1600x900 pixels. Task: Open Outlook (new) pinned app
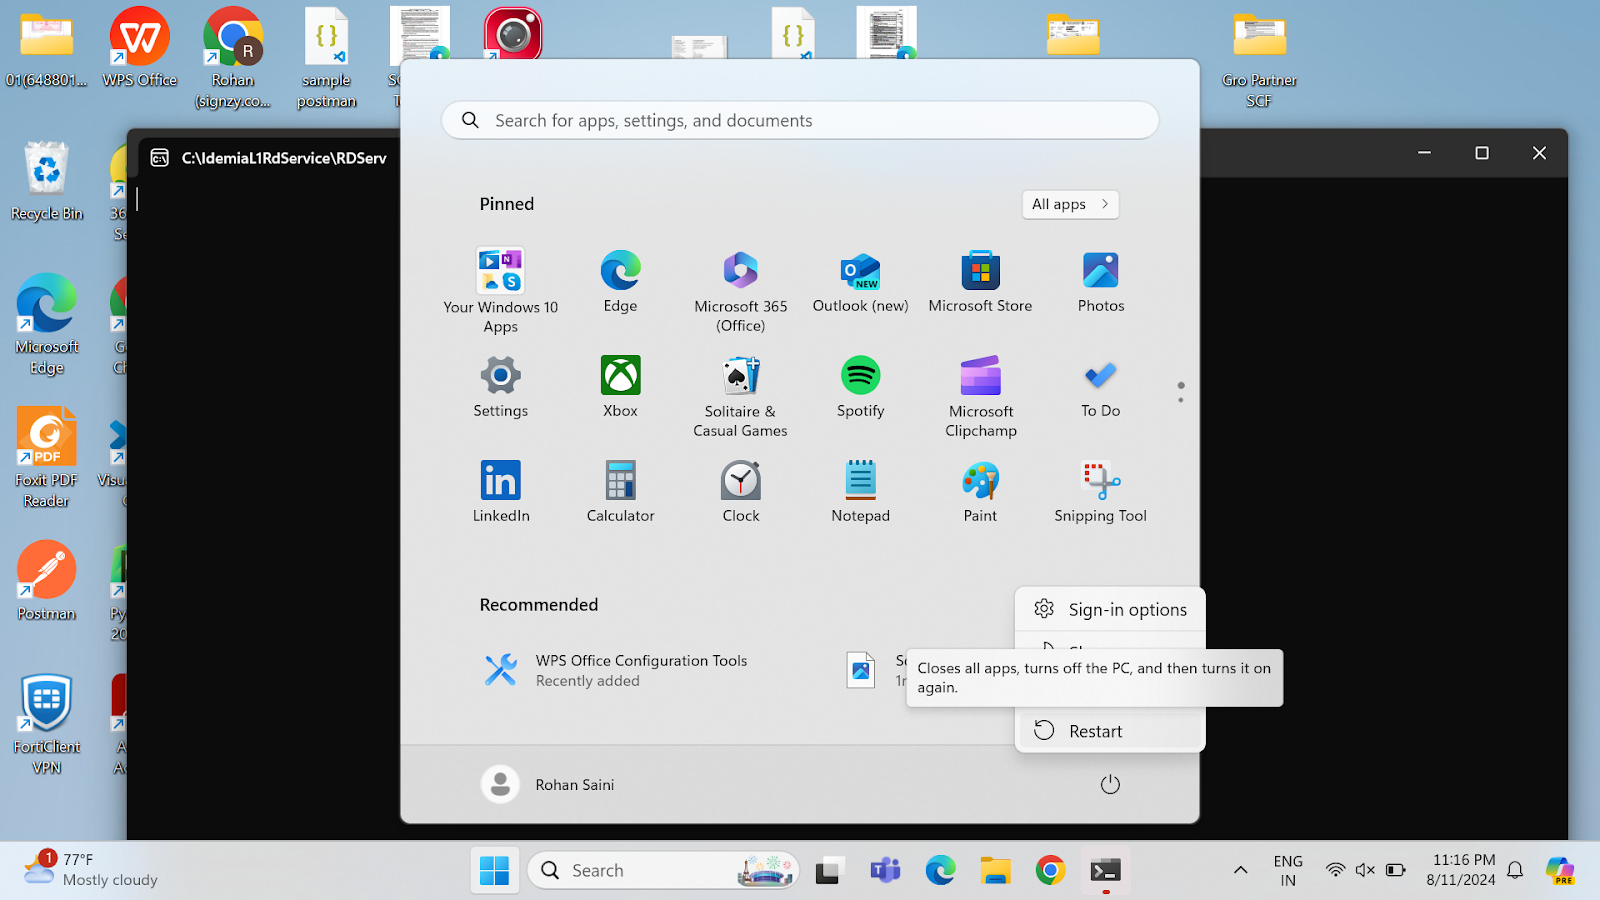coord(860,282)
